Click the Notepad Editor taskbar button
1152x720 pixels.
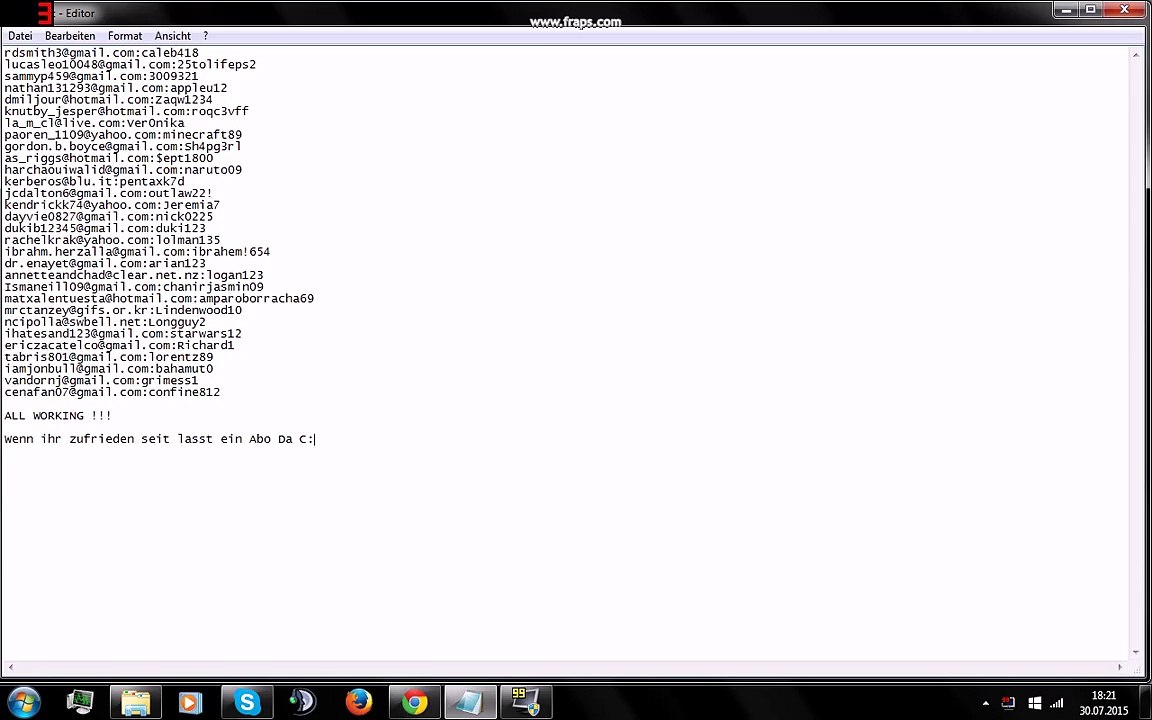tap(470, 702)
